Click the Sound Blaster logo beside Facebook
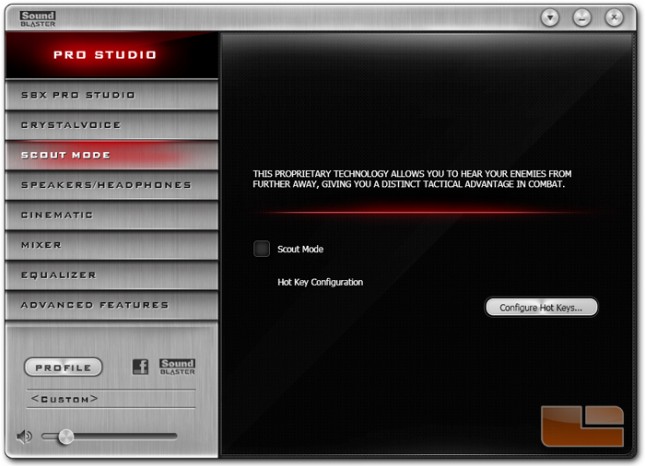The image size is (645, 466). coord(177,366)
